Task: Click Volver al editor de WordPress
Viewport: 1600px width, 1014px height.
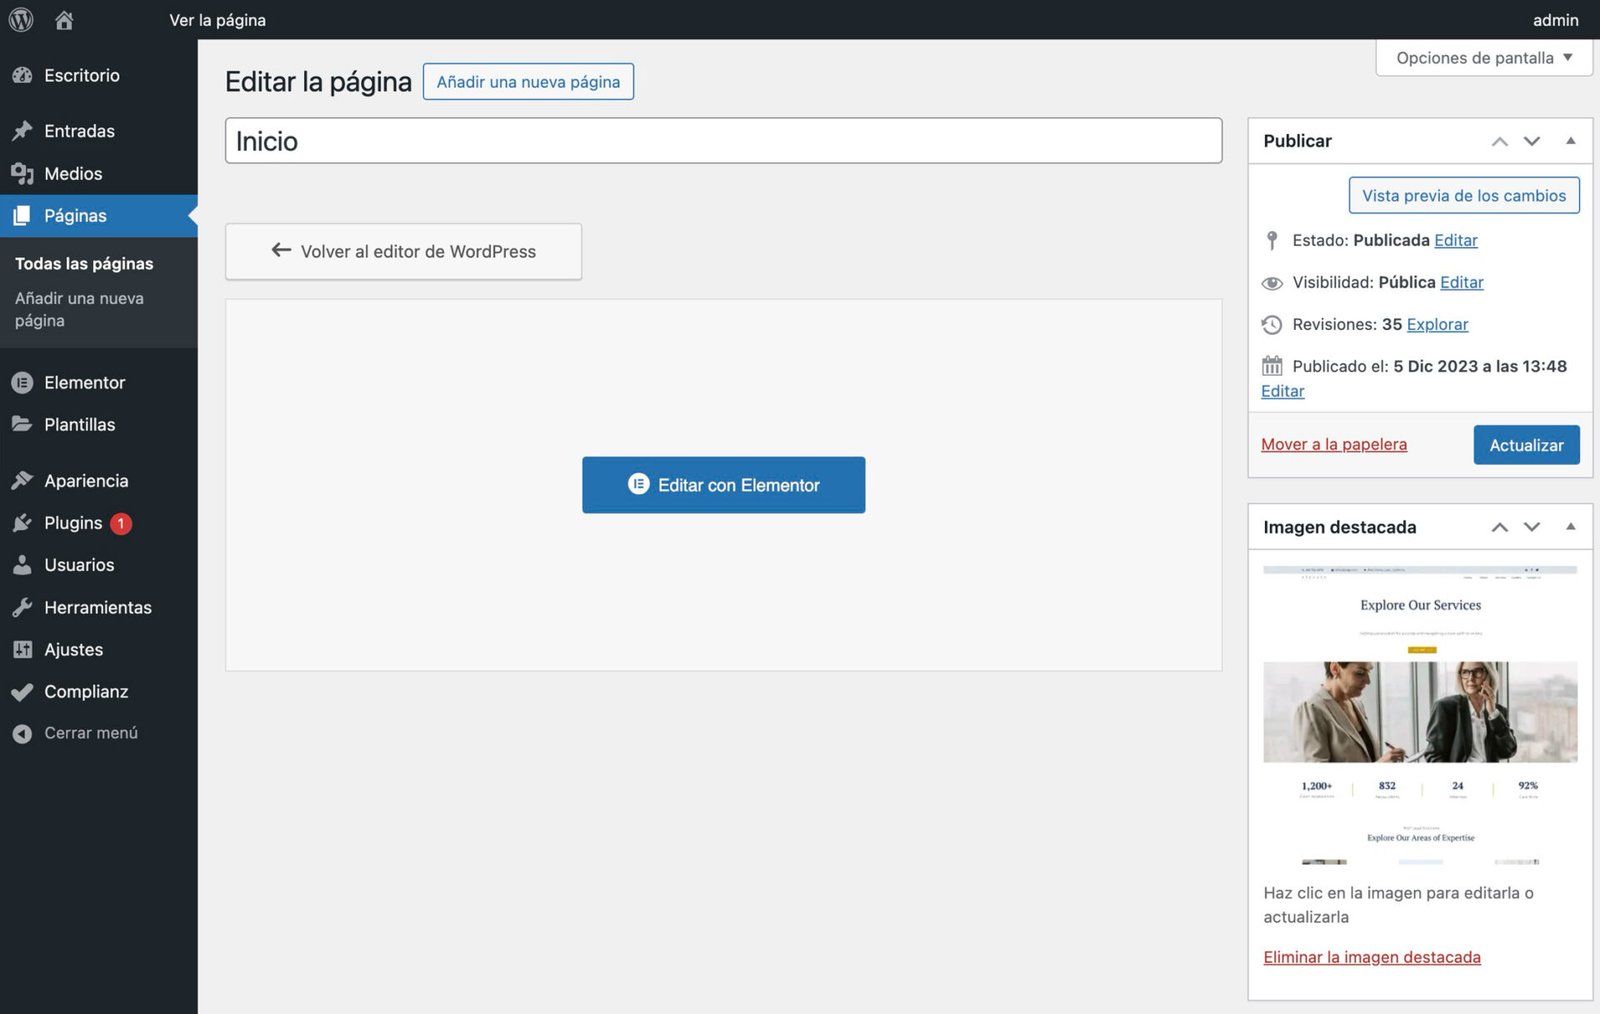Action: [x=403, y=252]
